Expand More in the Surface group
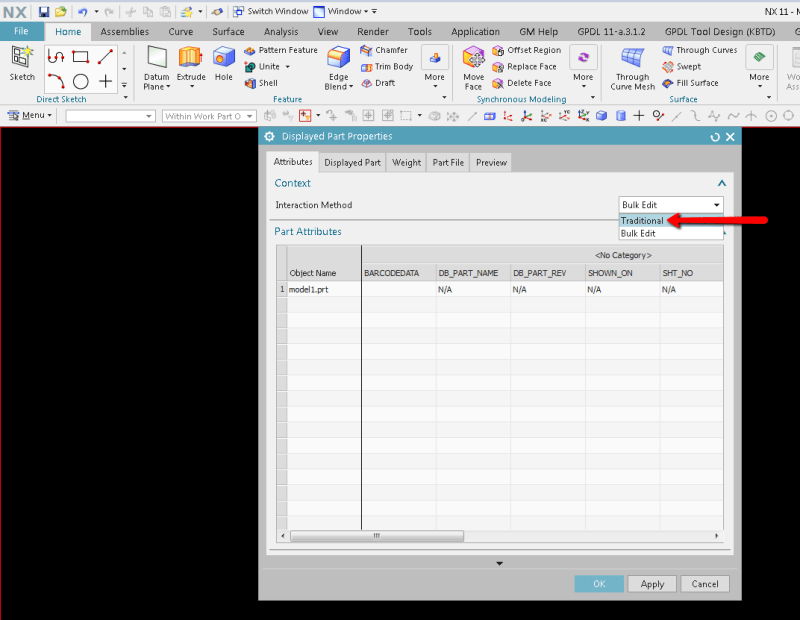This screenshot has height=620, width=800. pos(759,65)
